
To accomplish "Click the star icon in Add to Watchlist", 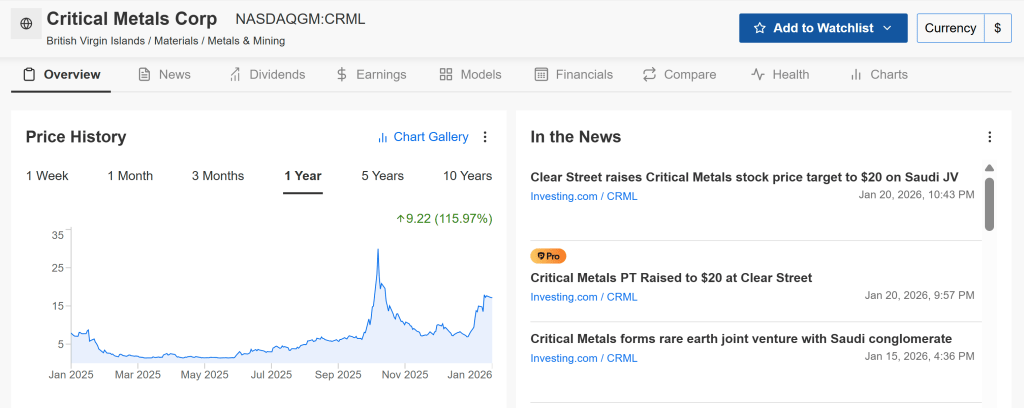I will point(760,28).
